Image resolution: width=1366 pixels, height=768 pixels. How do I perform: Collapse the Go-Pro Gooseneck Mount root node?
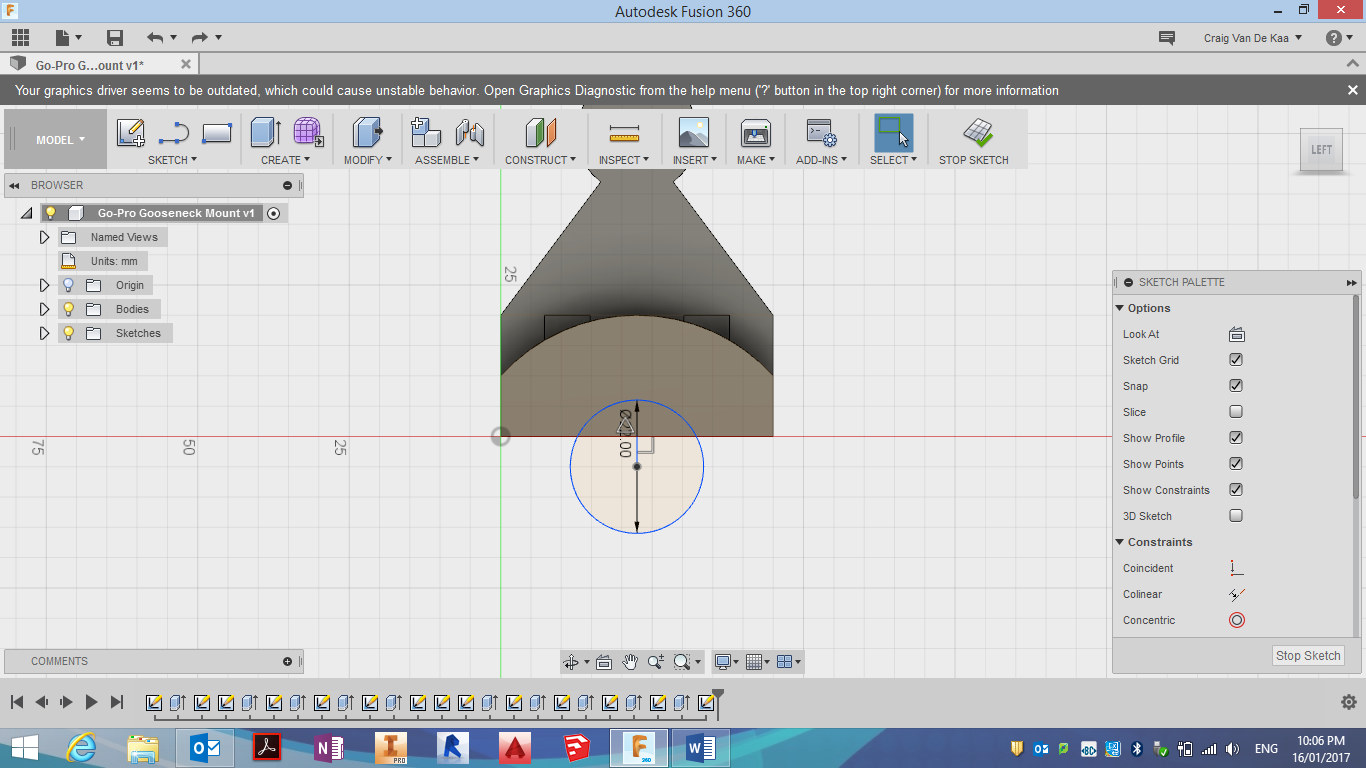[26, 213]
